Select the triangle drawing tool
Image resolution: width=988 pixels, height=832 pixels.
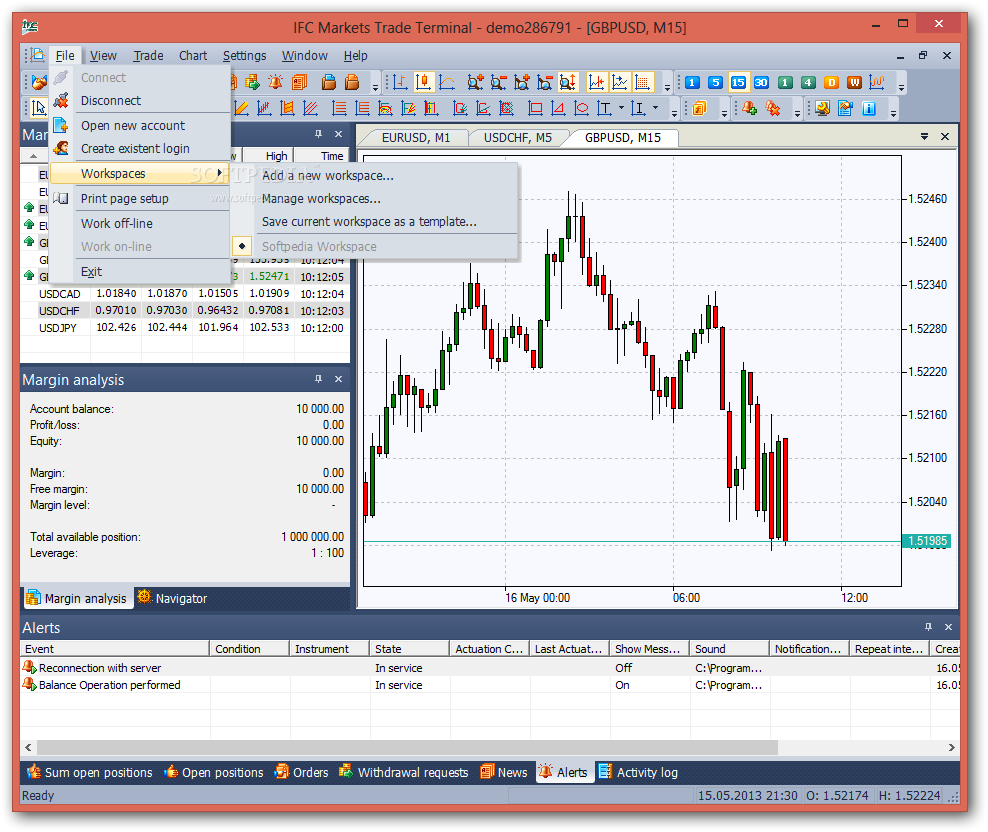tap(558, 108)
